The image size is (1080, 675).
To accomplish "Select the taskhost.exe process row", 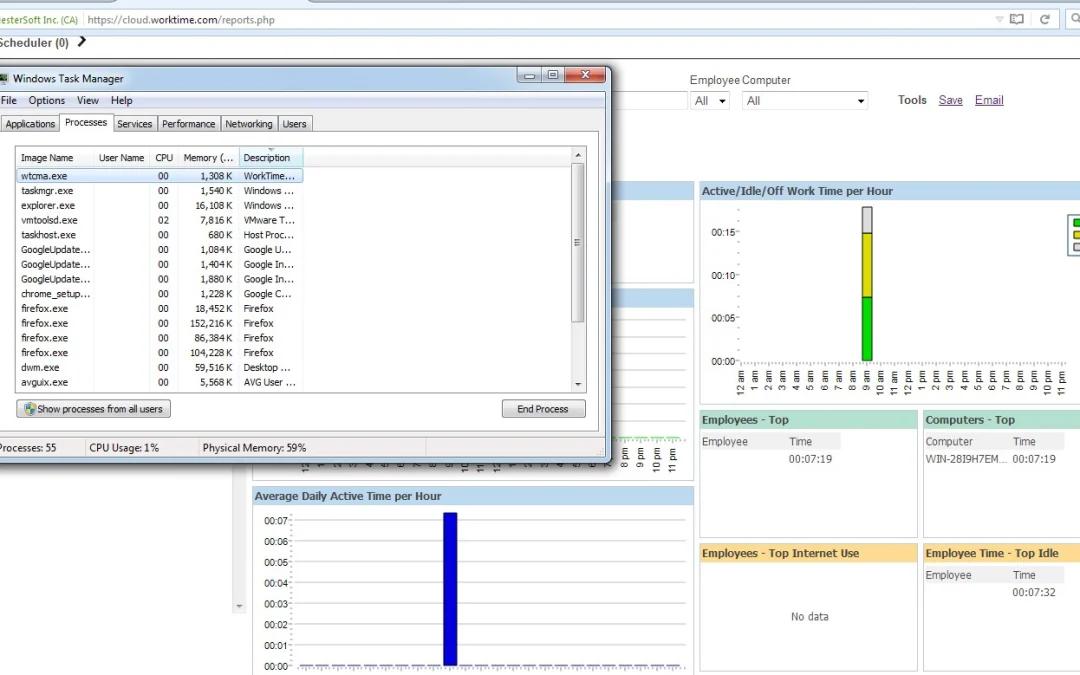I will click(160, 235).
